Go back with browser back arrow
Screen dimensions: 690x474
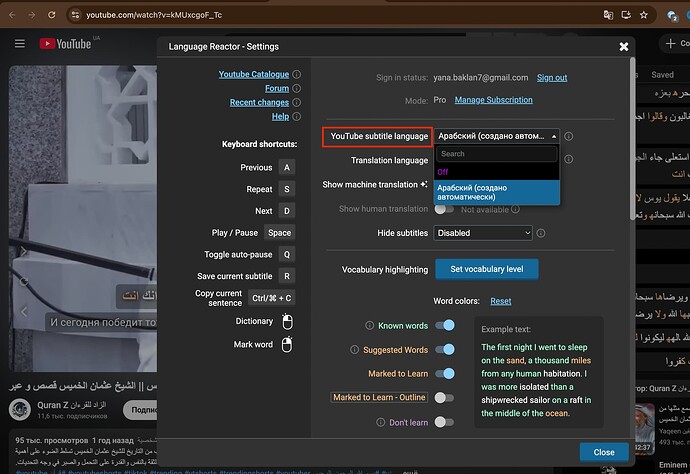tap(12, 15)
